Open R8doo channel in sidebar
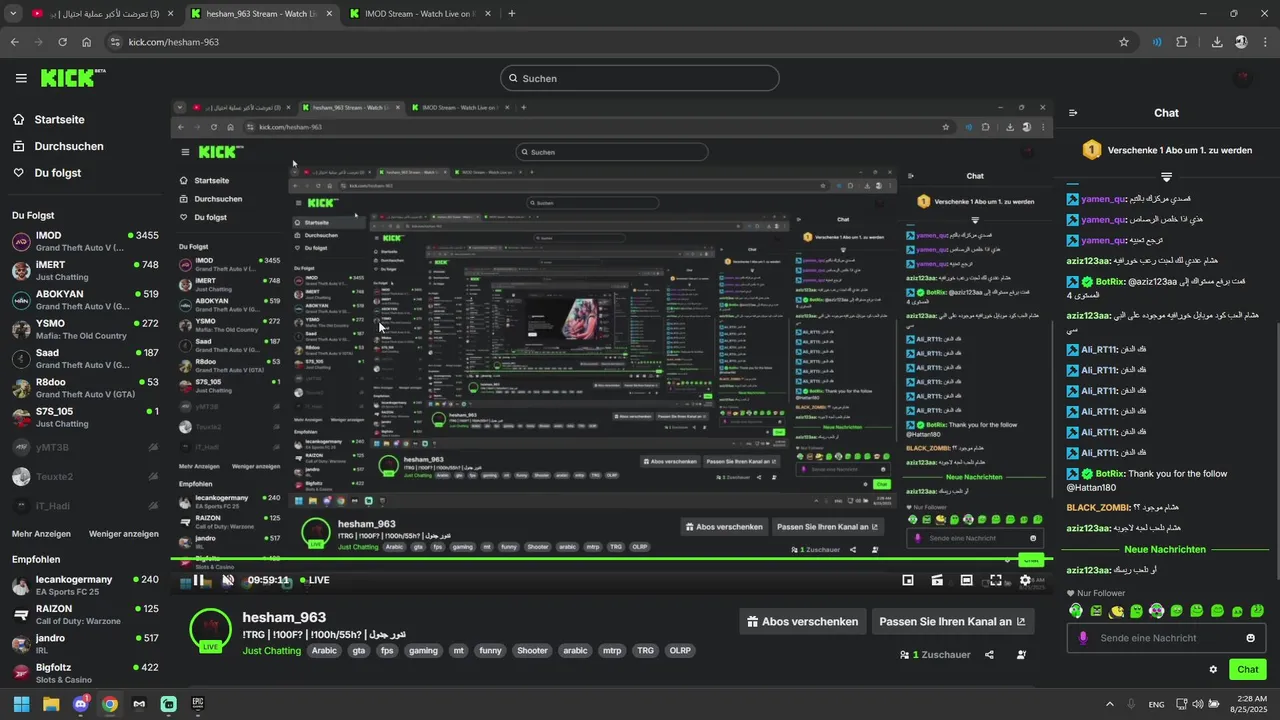This screenshot has height=720, width=1280. pyautogui.click(x=85, y=388)
